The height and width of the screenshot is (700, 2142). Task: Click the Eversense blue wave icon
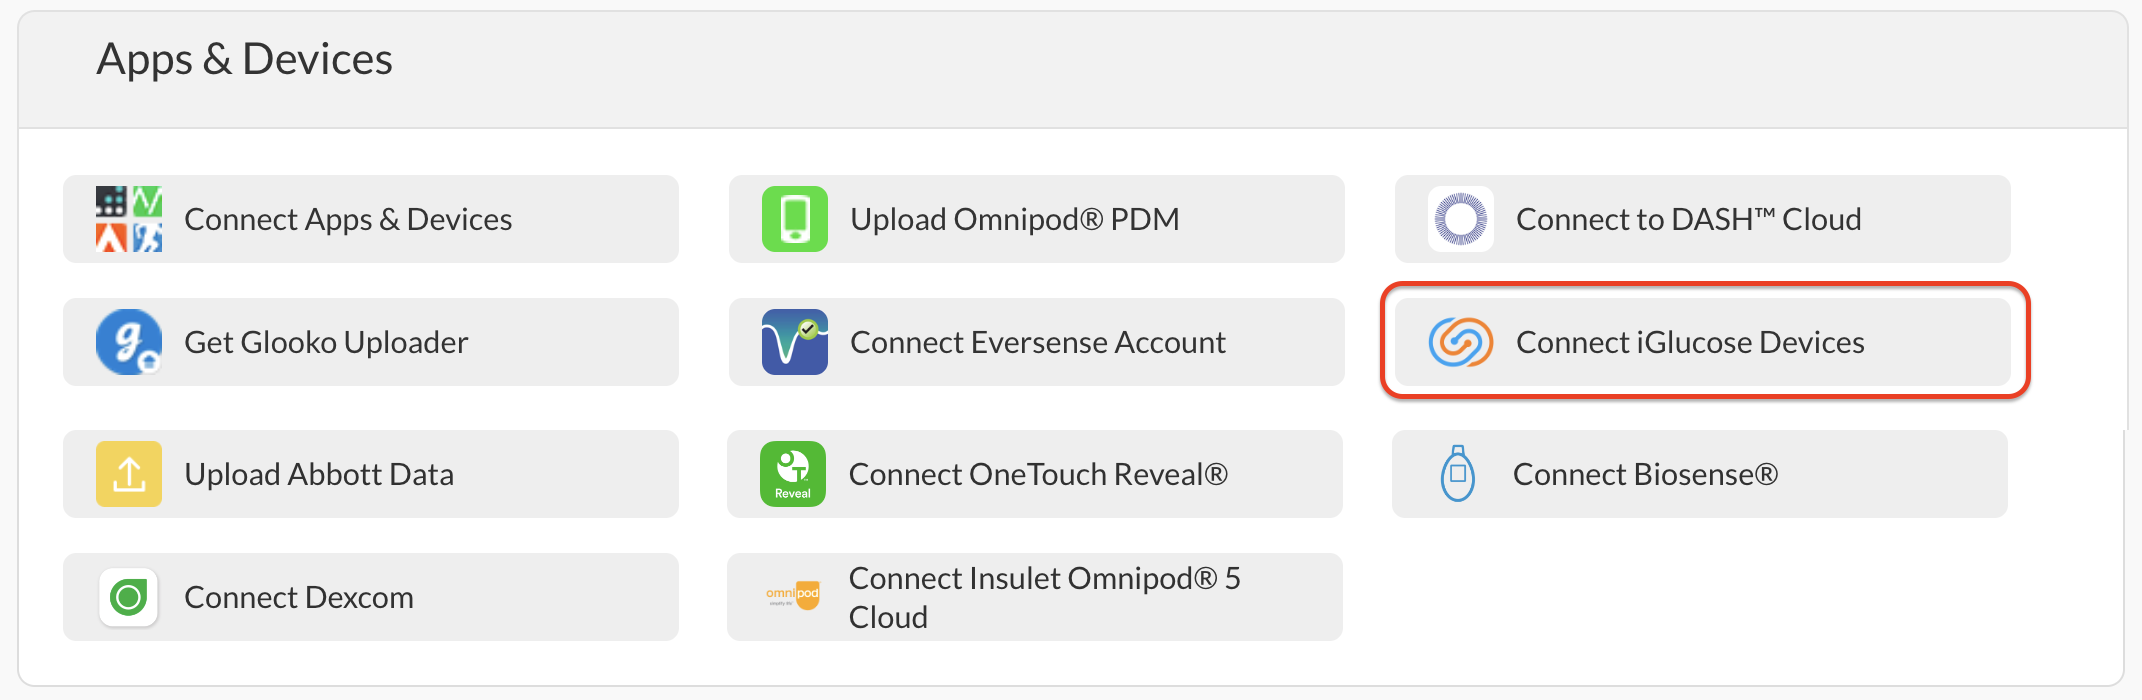point(795,342)
